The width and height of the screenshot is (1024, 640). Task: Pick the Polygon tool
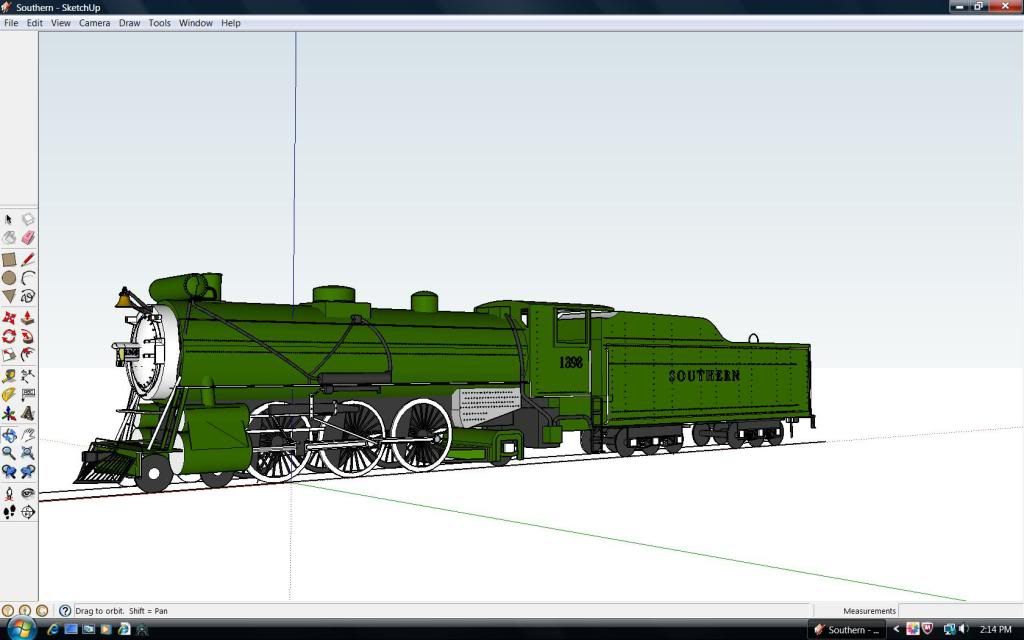click(x=8, y=296)
